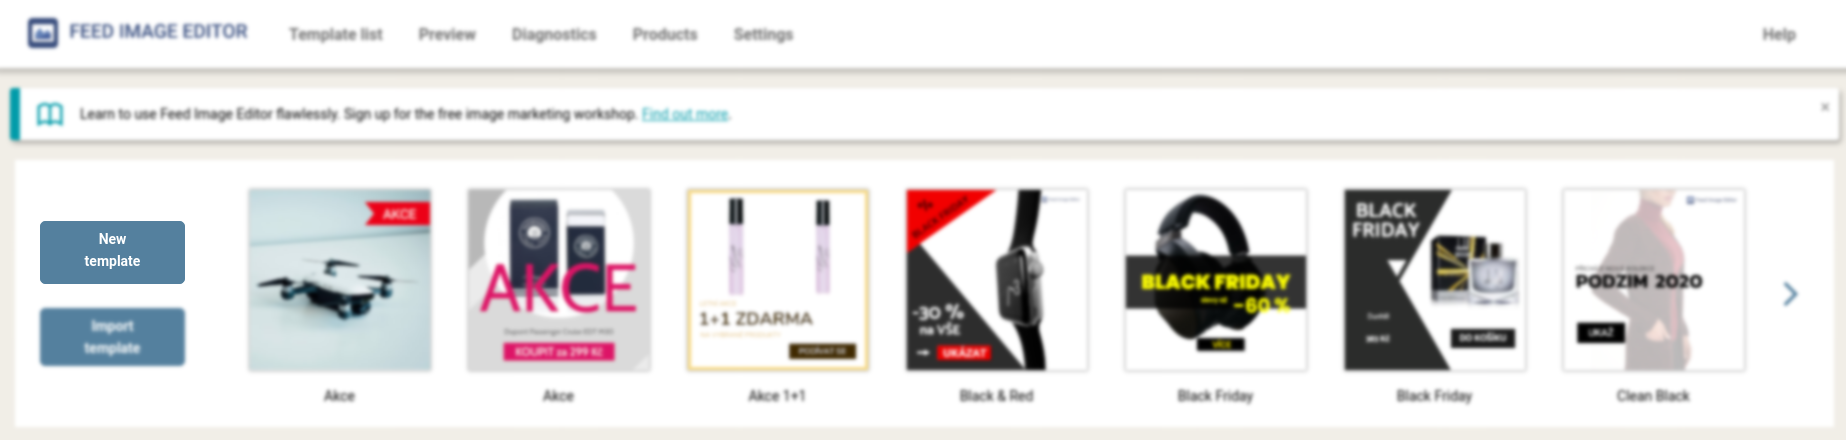Follow the Find out more link
This screenshot has height=440, width=1846.
pos(685,114)
